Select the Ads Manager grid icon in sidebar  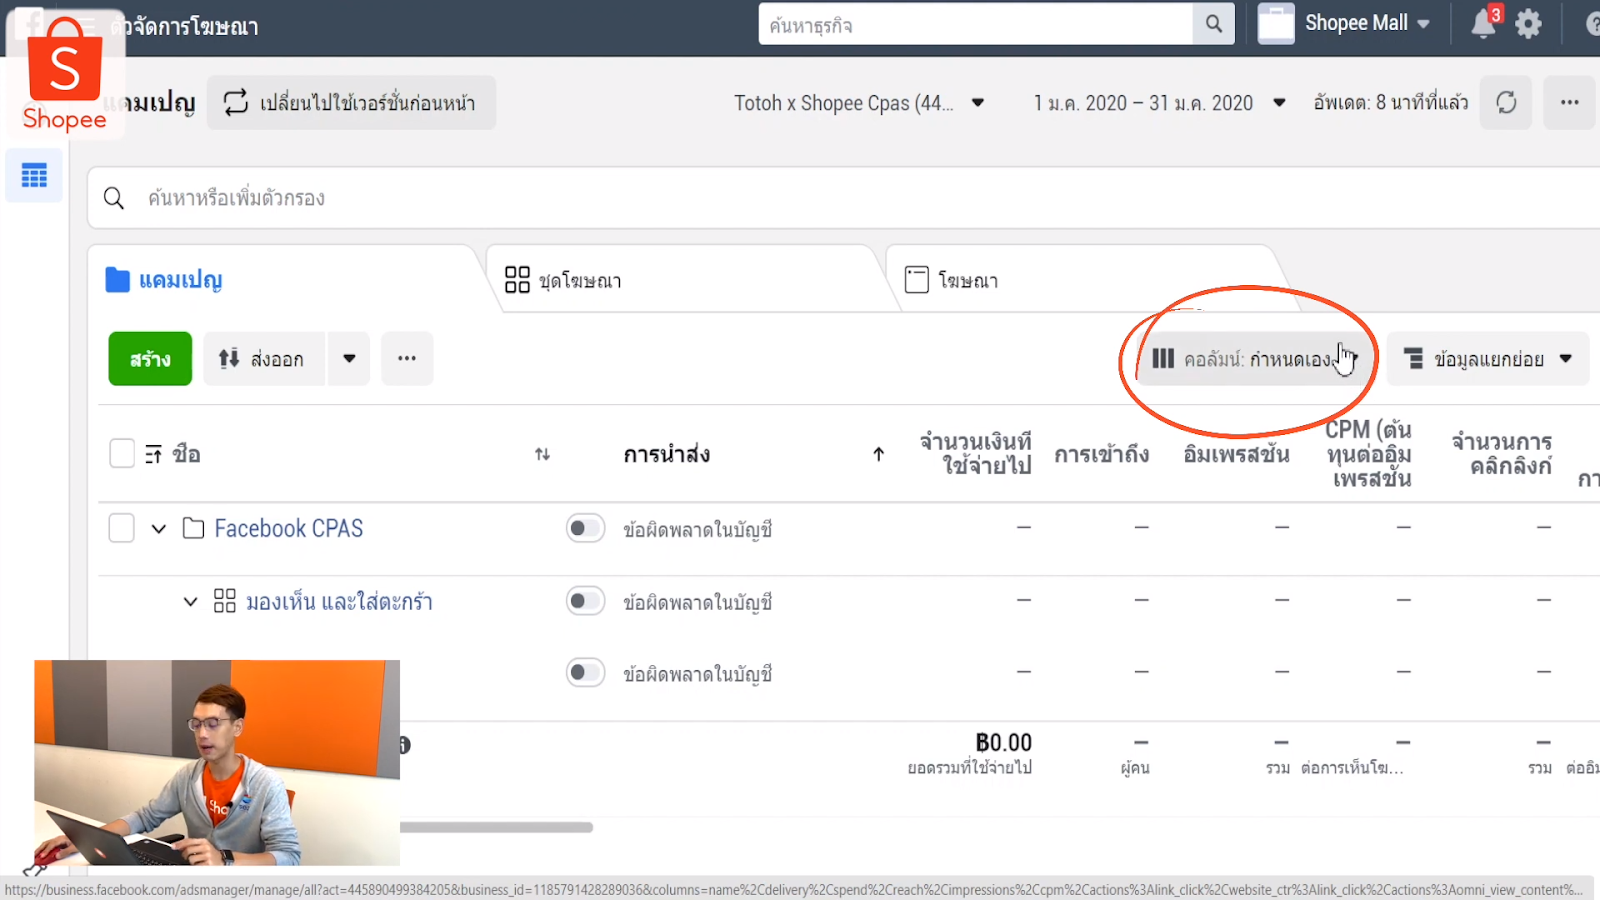click(33, 175)
